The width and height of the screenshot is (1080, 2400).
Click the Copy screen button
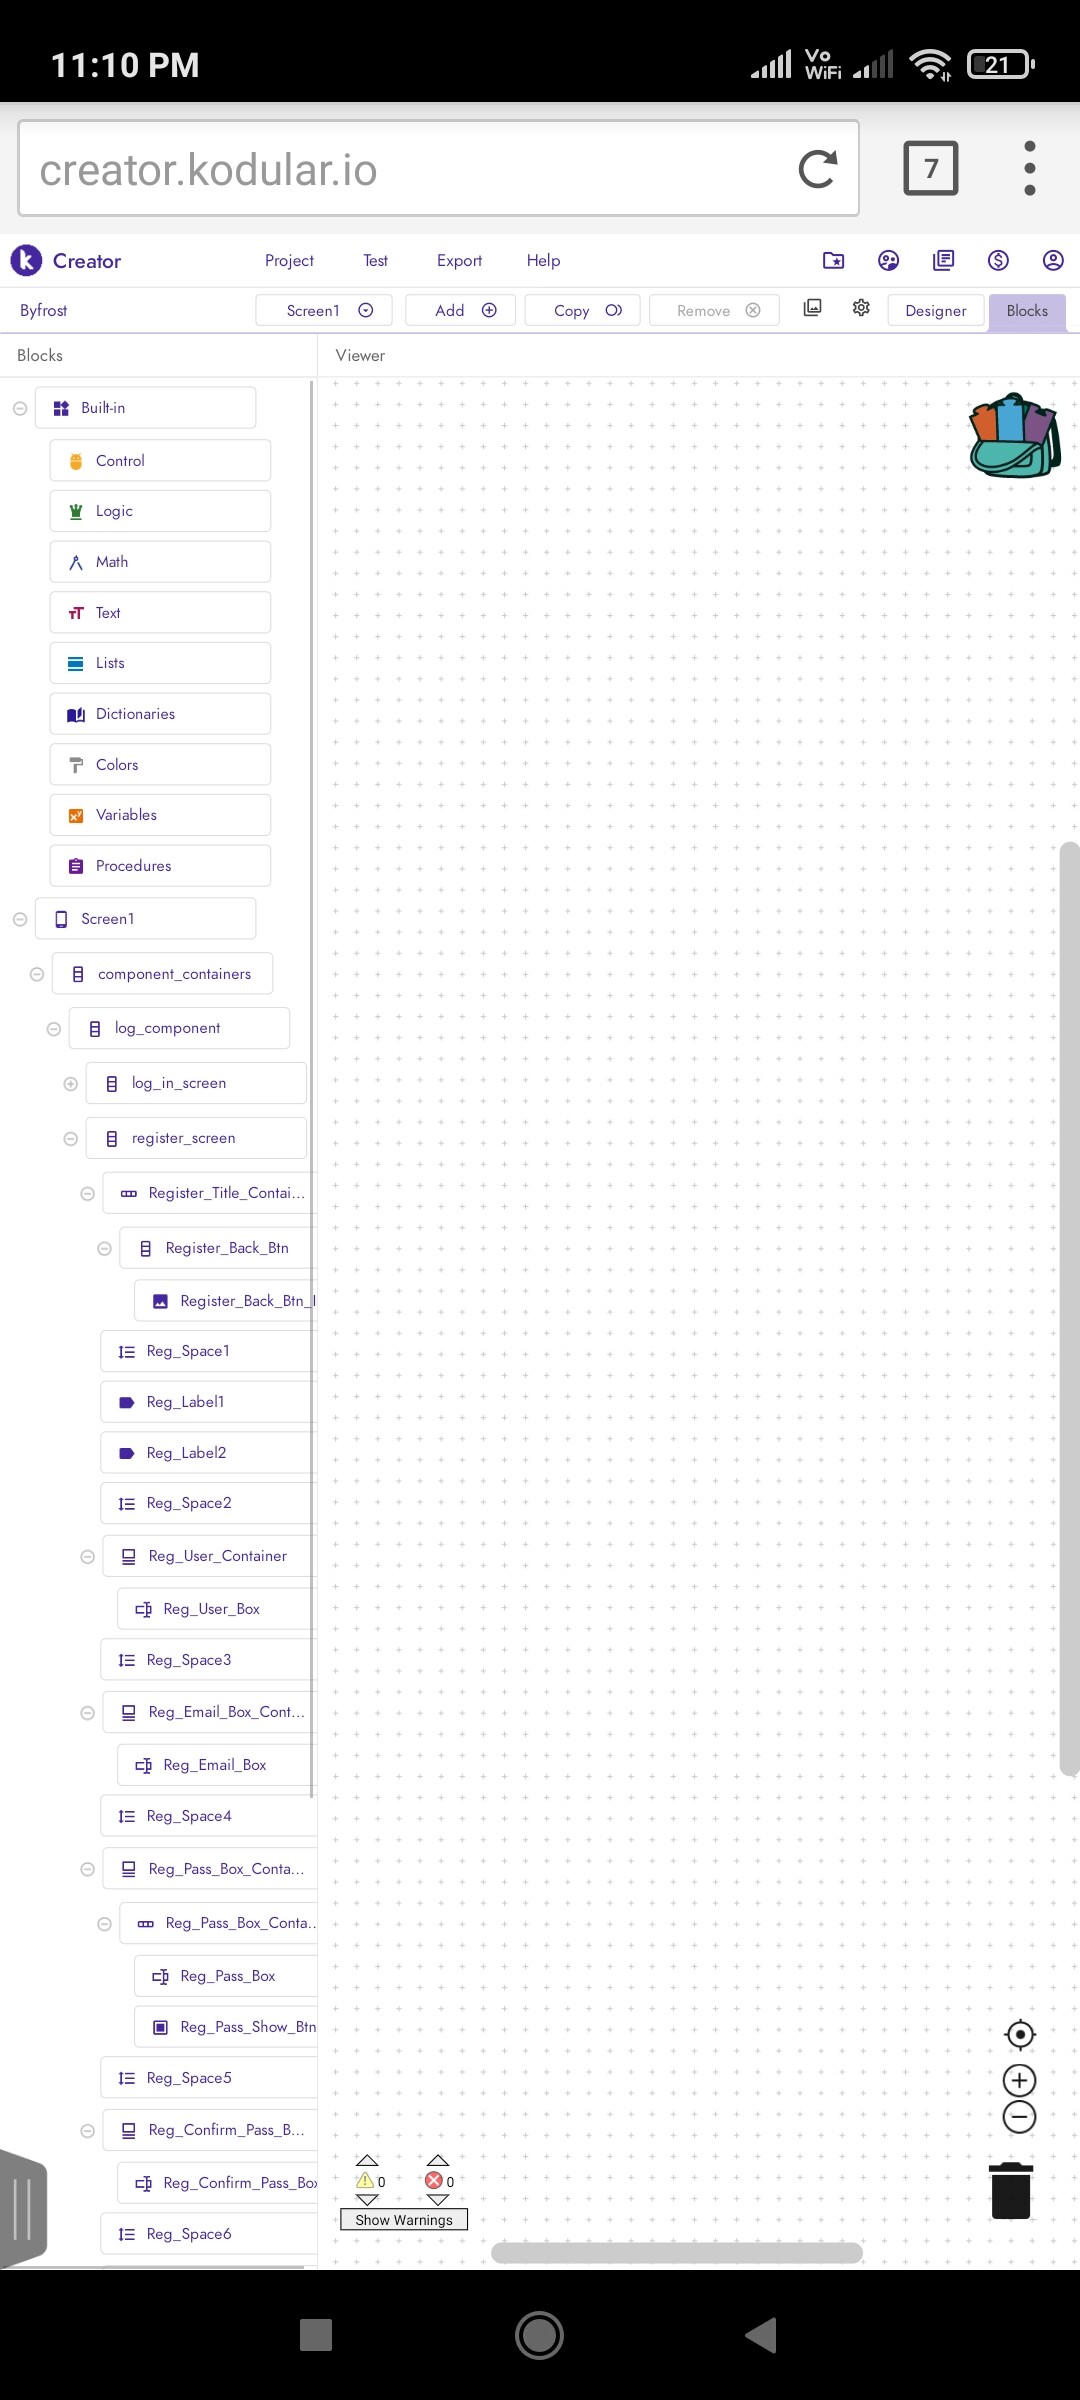588,310
